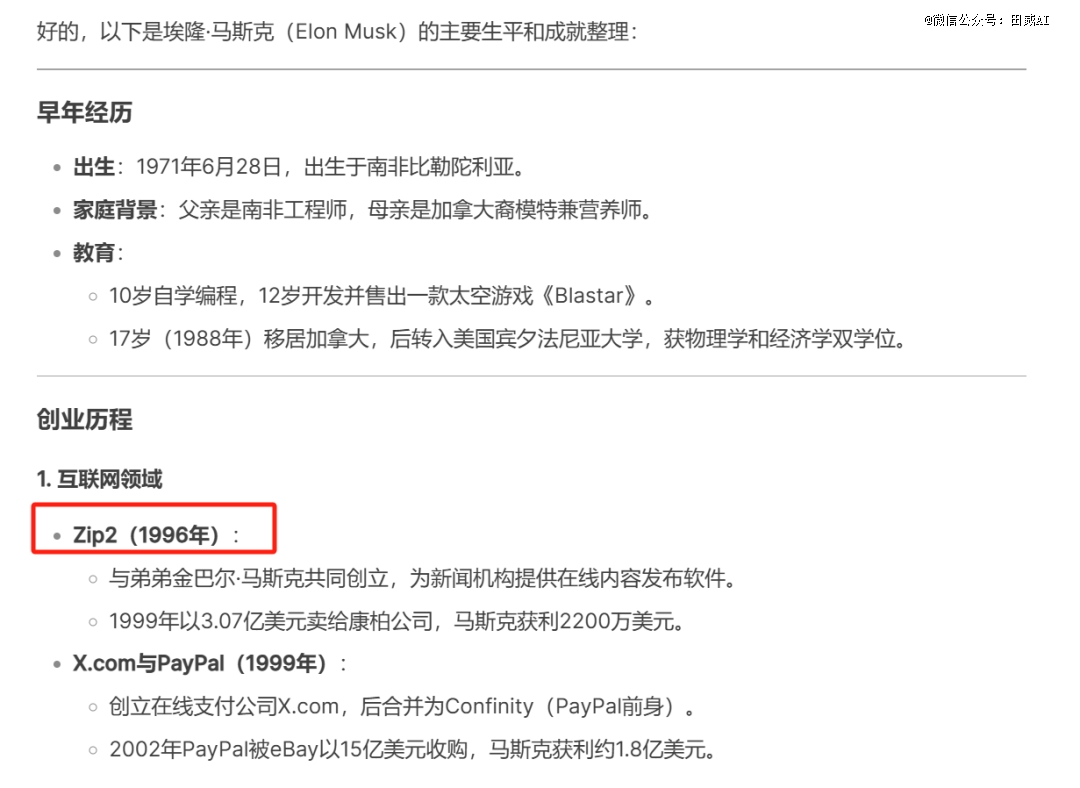Screen dimensions: 1080x788
Task: Click the 早年经历 section heading
Action: 84,112
